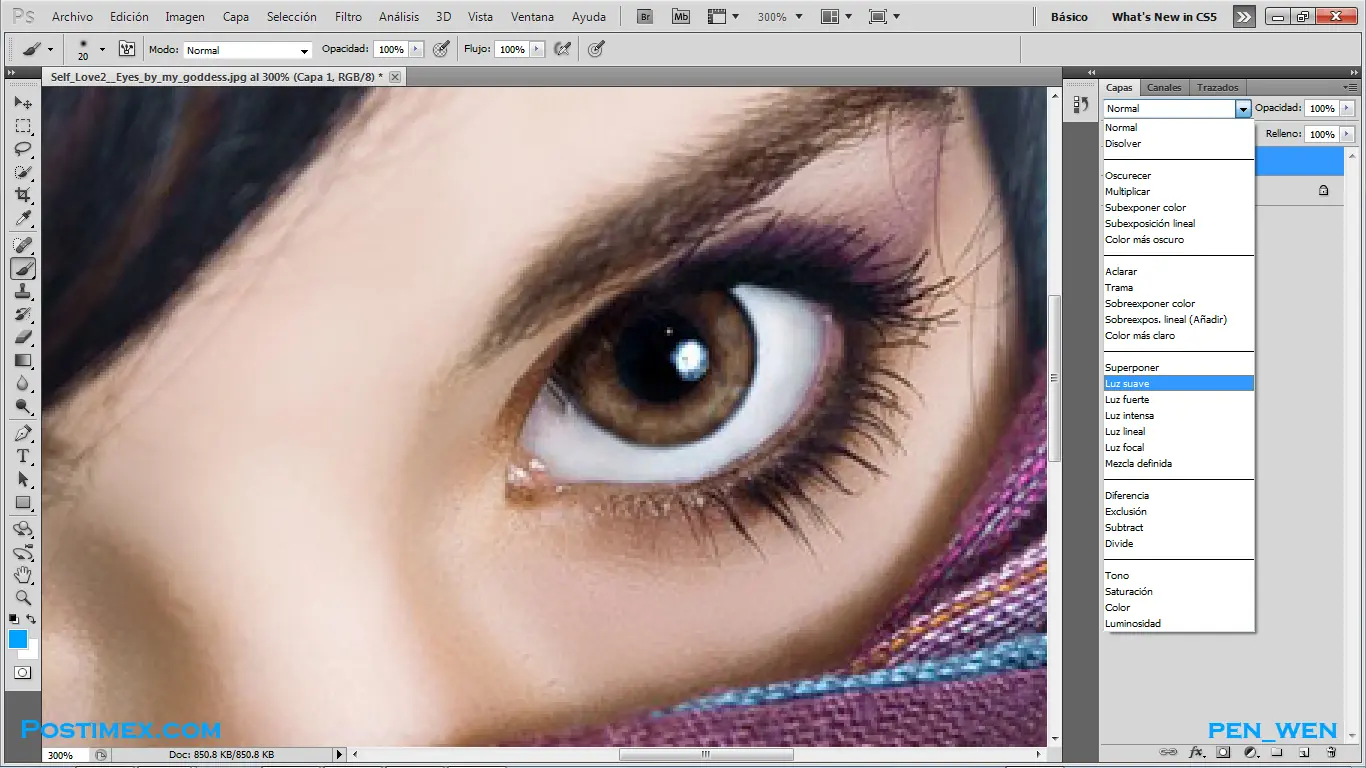Viewport: 1366px width, 768px height.
Task: Open the brush Opacidad slider arrow
Action: pos(417,49)
